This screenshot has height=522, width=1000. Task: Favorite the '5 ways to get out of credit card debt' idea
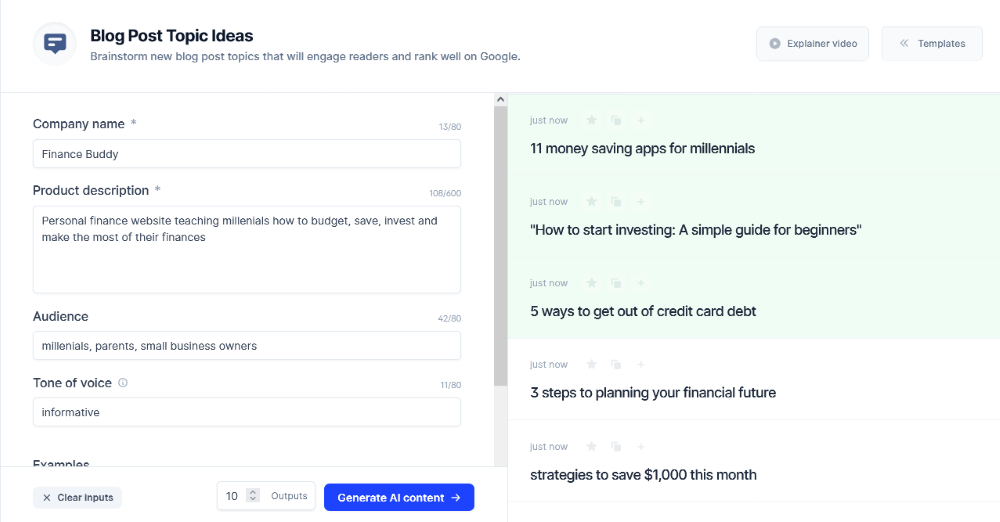point(592,283)
